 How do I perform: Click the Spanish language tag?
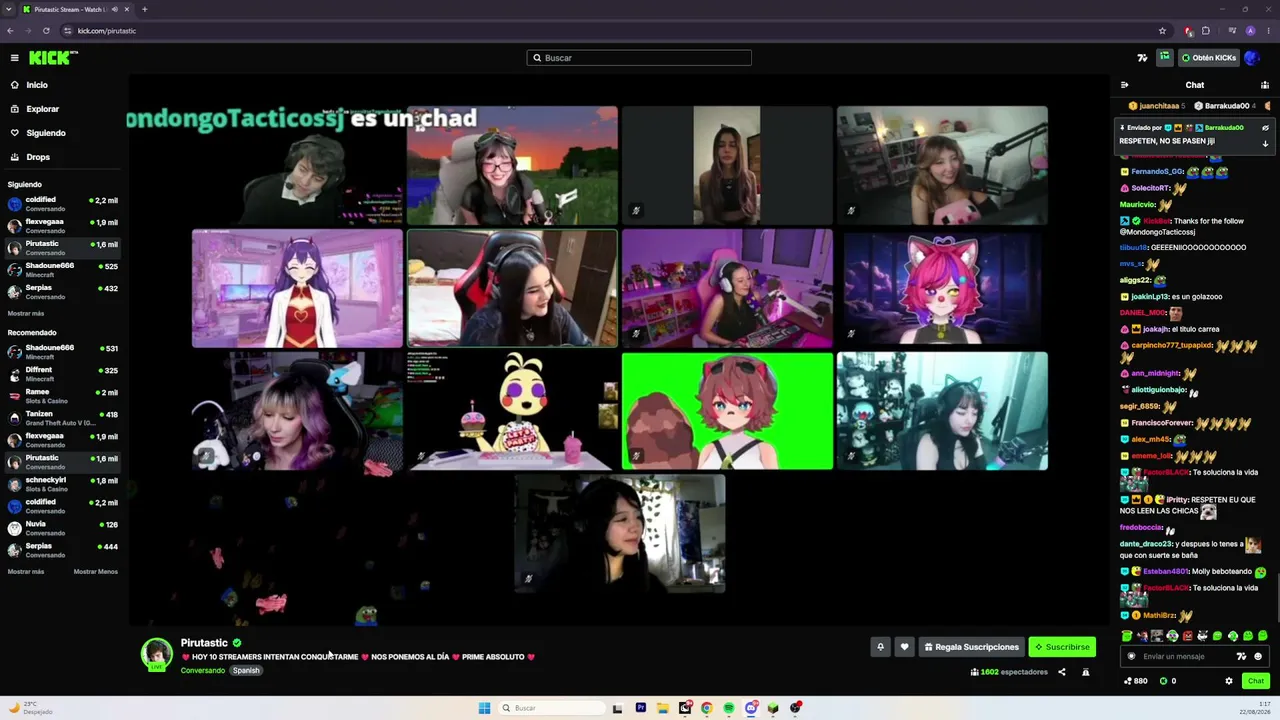[246, 671]
